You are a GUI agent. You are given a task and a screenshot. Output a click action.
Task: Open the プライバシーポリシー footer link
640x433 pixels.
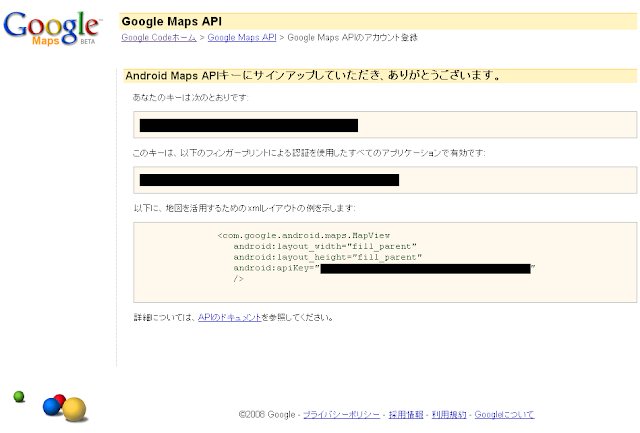341,415
